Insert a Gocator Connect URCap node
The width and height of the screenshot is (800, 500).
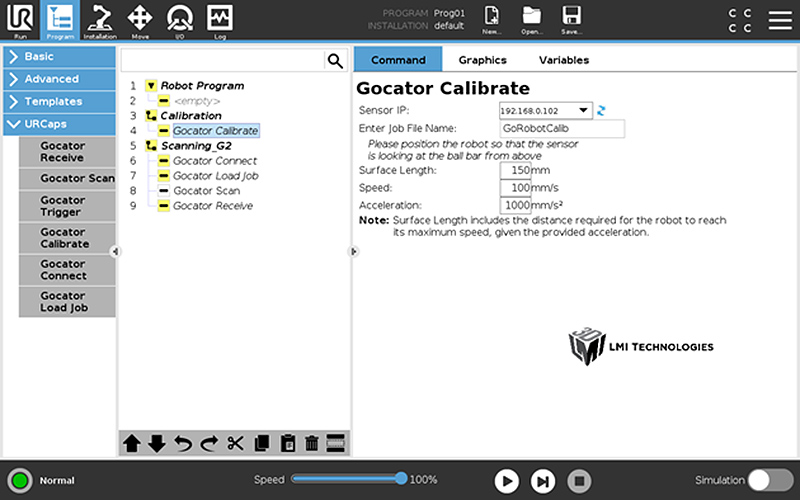[67, 270]
